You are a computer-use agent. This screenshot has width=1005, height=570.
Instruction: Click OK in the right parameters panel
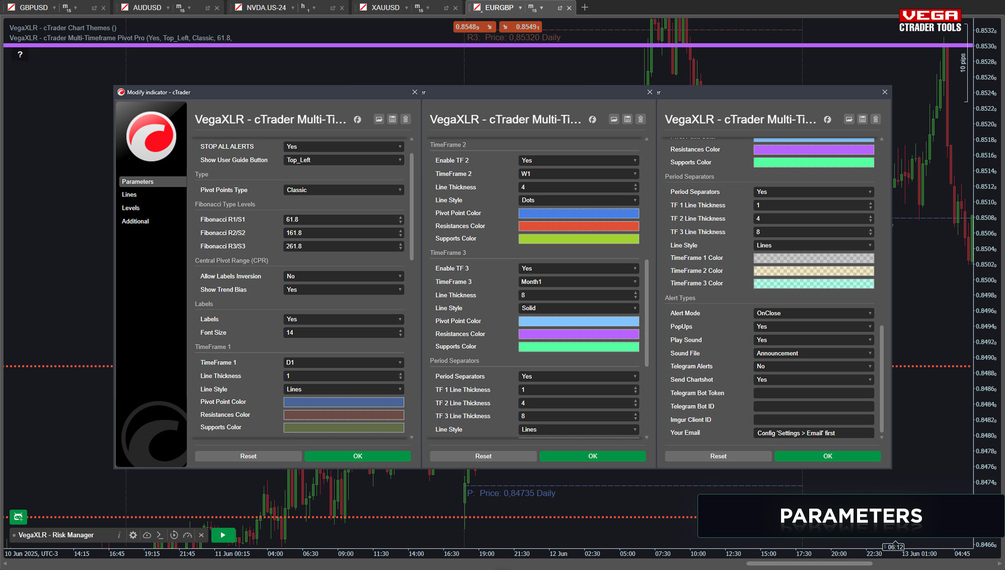[x=827, y=457]
